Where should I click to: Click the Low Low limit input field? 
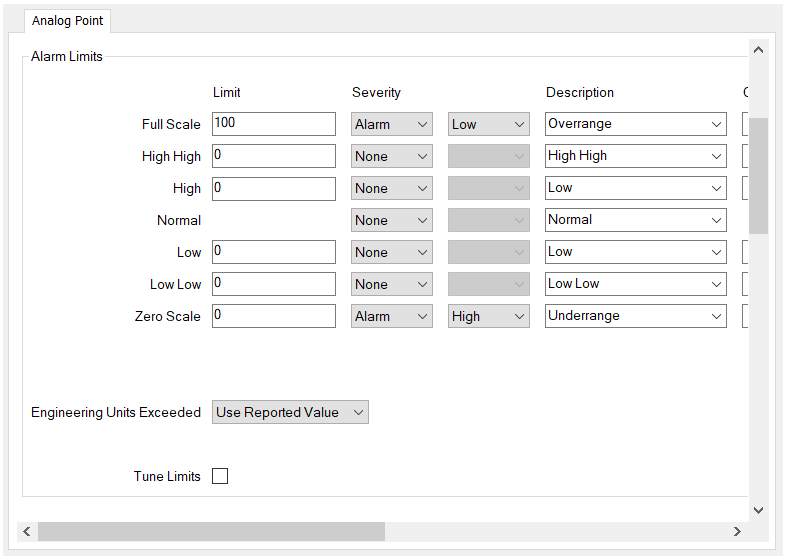tap(274, 284)
